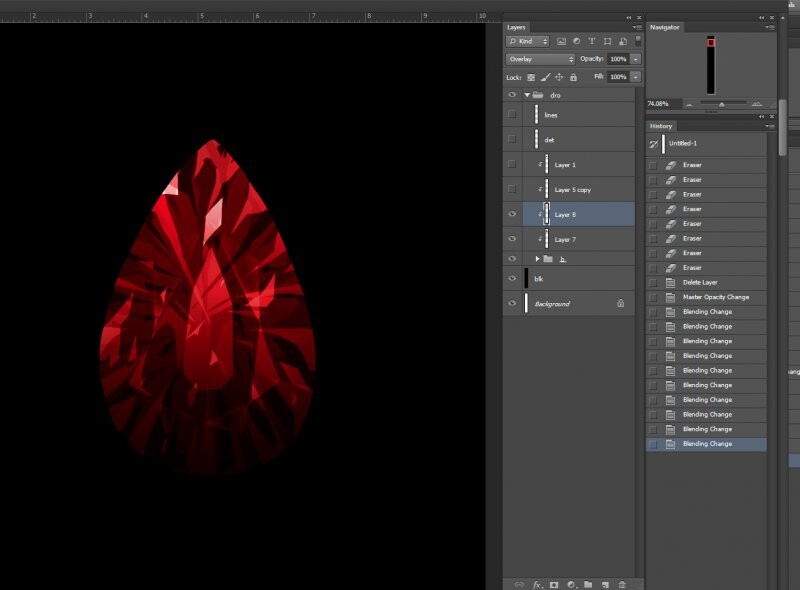The image size is (800, 590).
Task: Collapse the dro layer group
Action: [527, 95]
